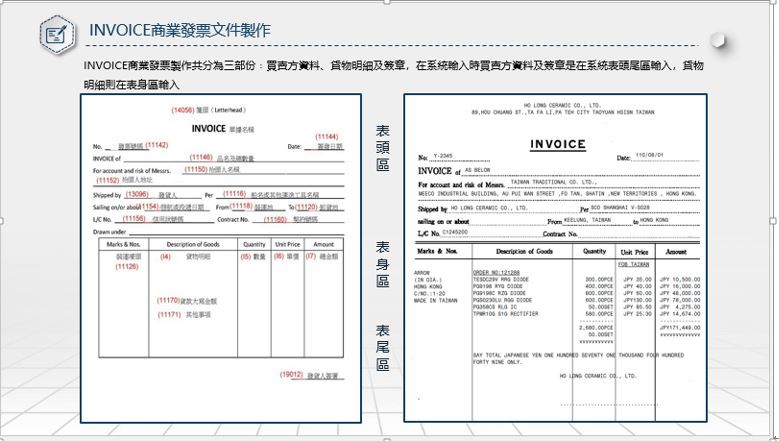This screenshot has width=779, height=441.
Task: Click the left-middle selection handle
Action: tap(4, 220)
